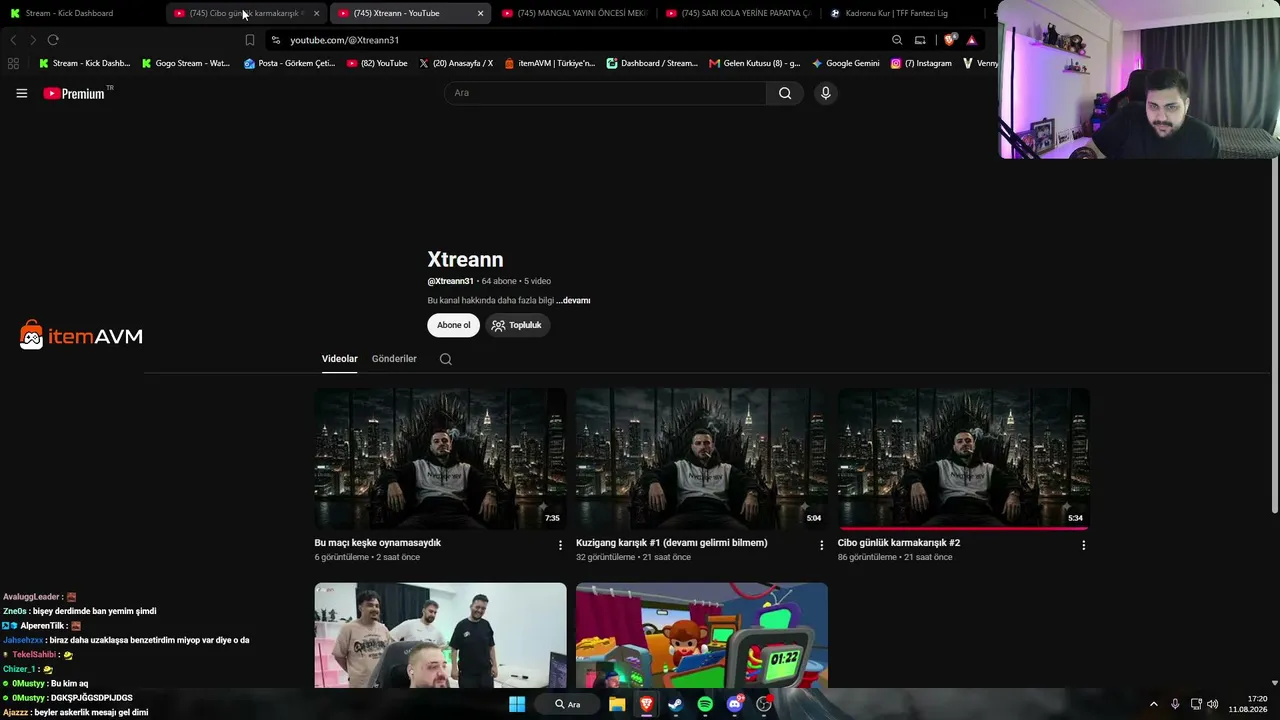Open options for "Kuzigang karışık #1" video
The height and width of the screenshot is (720, 1280).
point(822,545)
